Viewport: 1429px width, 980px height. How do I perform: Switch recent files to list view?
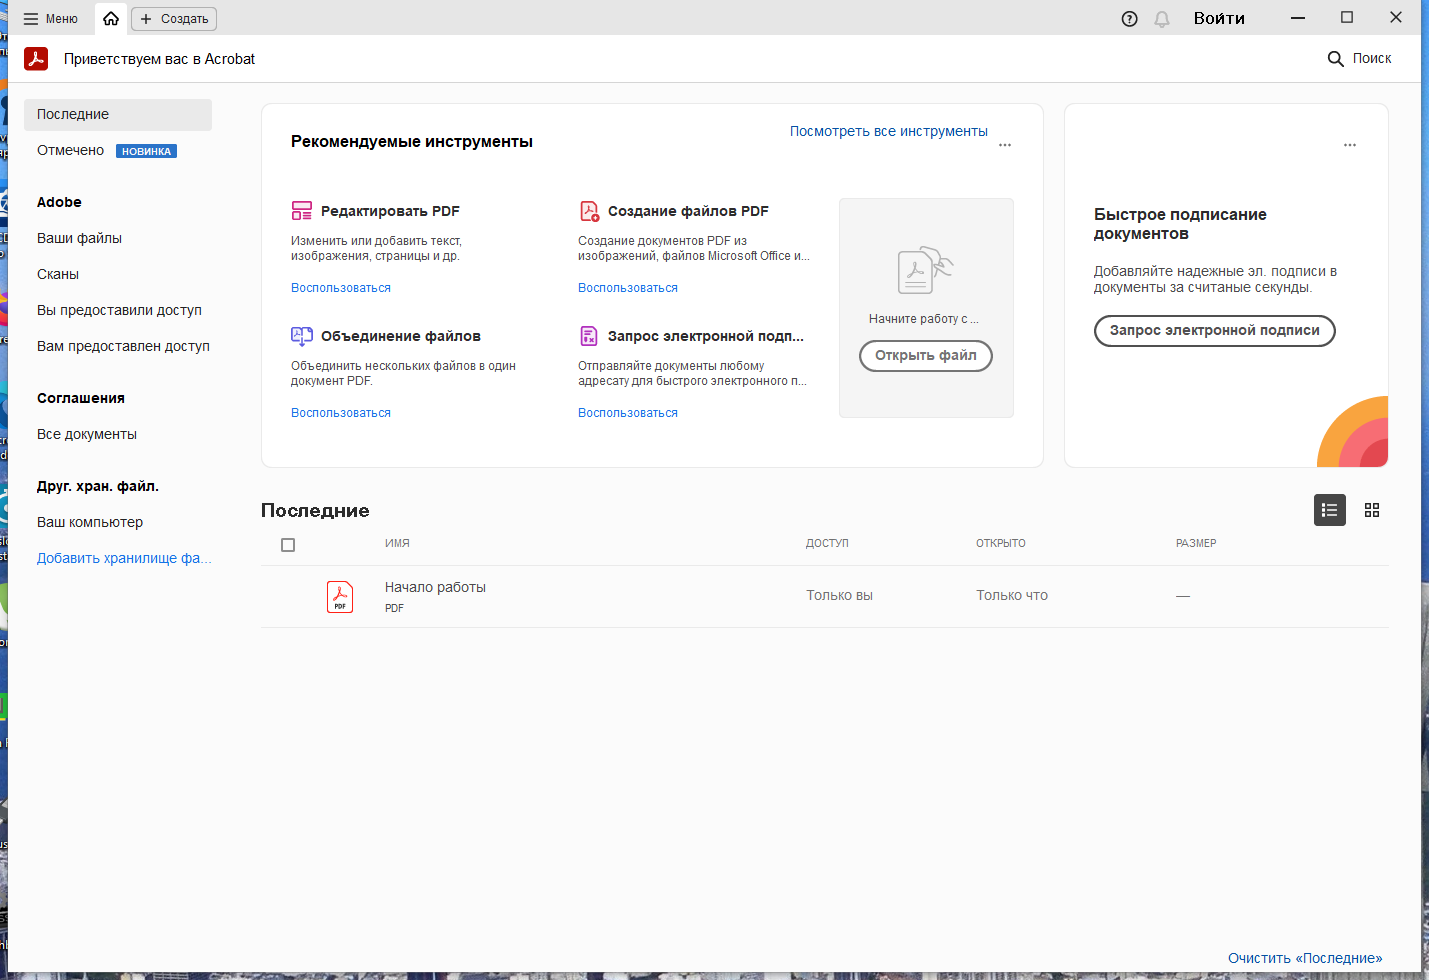[1329, 510]
